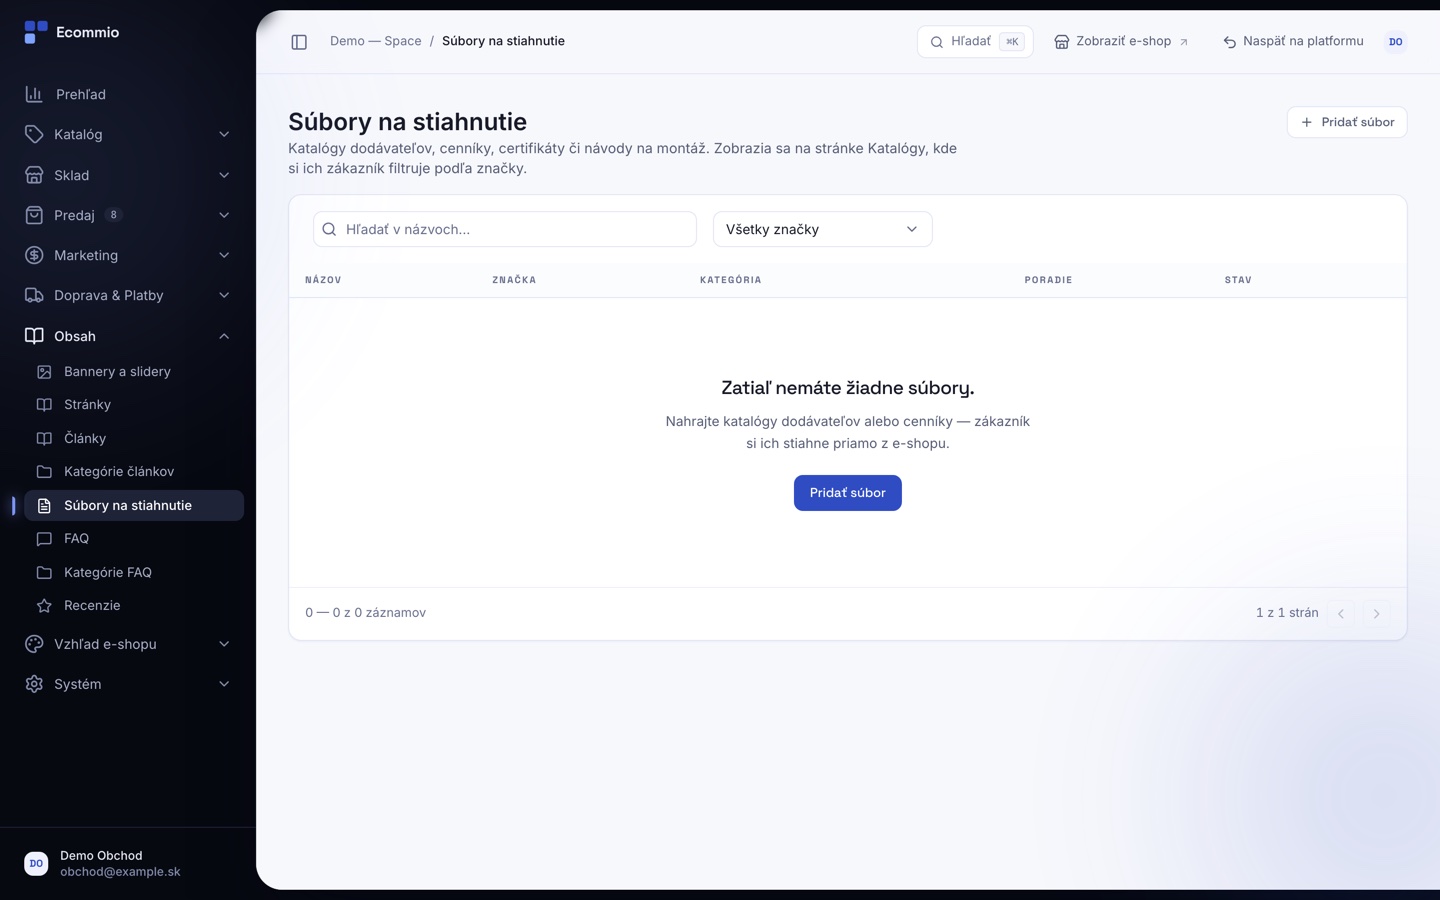Click top-right Pridať súbor button

point(1347,122)
